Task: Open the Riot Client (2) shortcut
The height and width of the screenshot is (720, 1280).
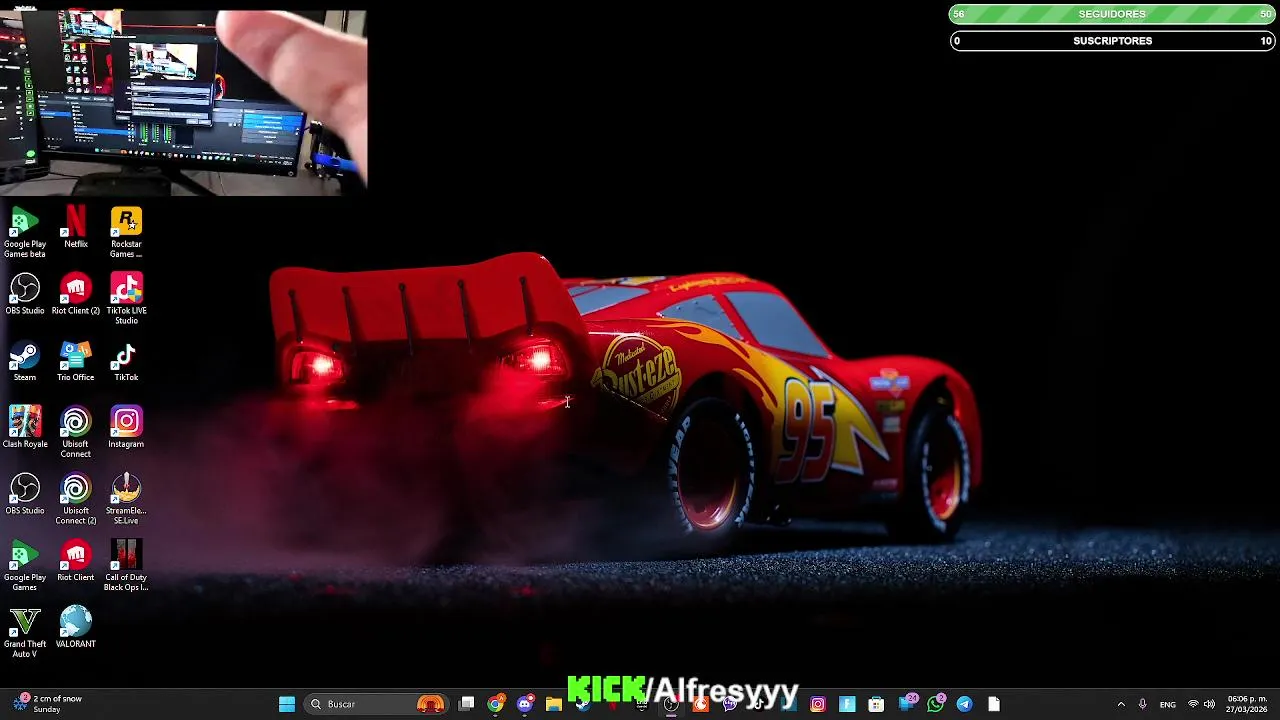Action: click(x=76, y=294)
